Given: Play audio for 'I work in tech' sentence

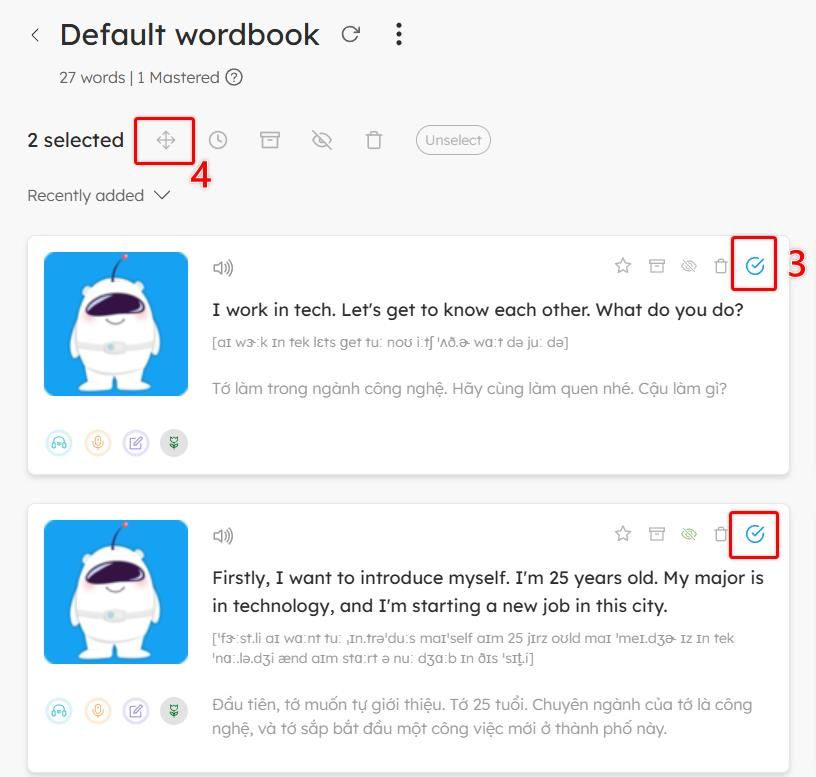Looking at the screenshot, I should [223, 268].
